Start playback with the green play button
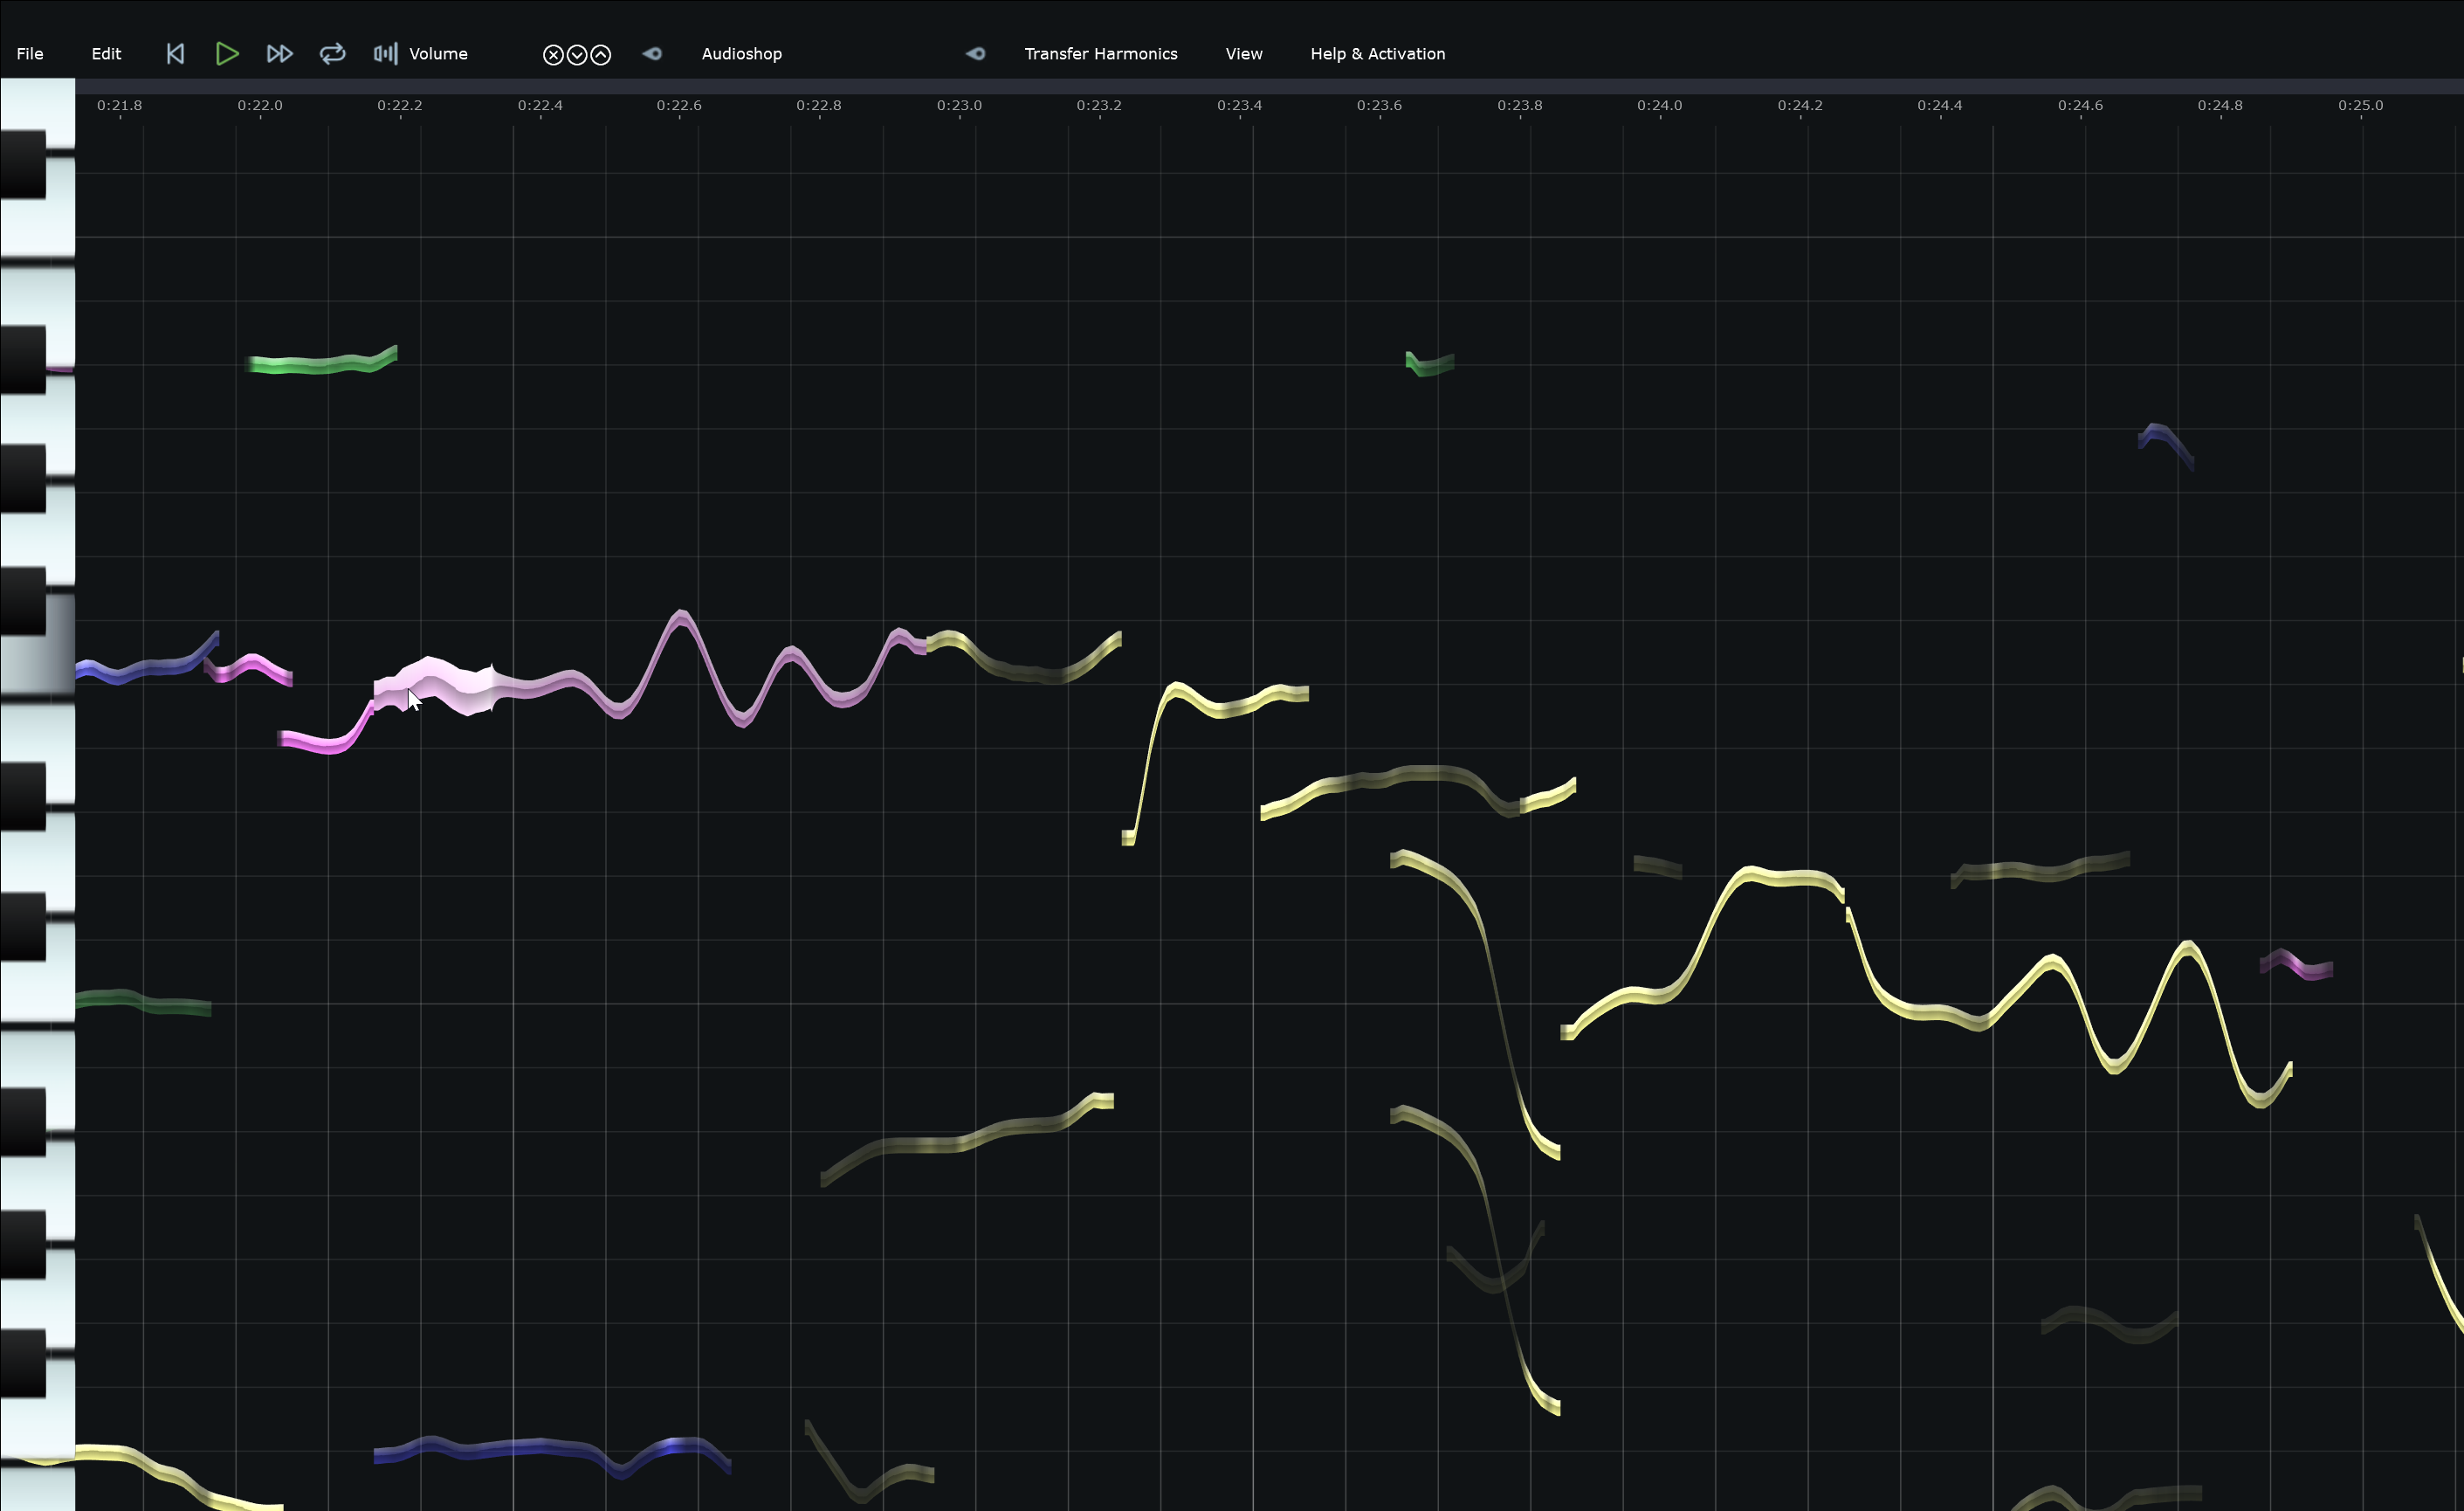The image size is (2464, 1511). coord(227,54)
